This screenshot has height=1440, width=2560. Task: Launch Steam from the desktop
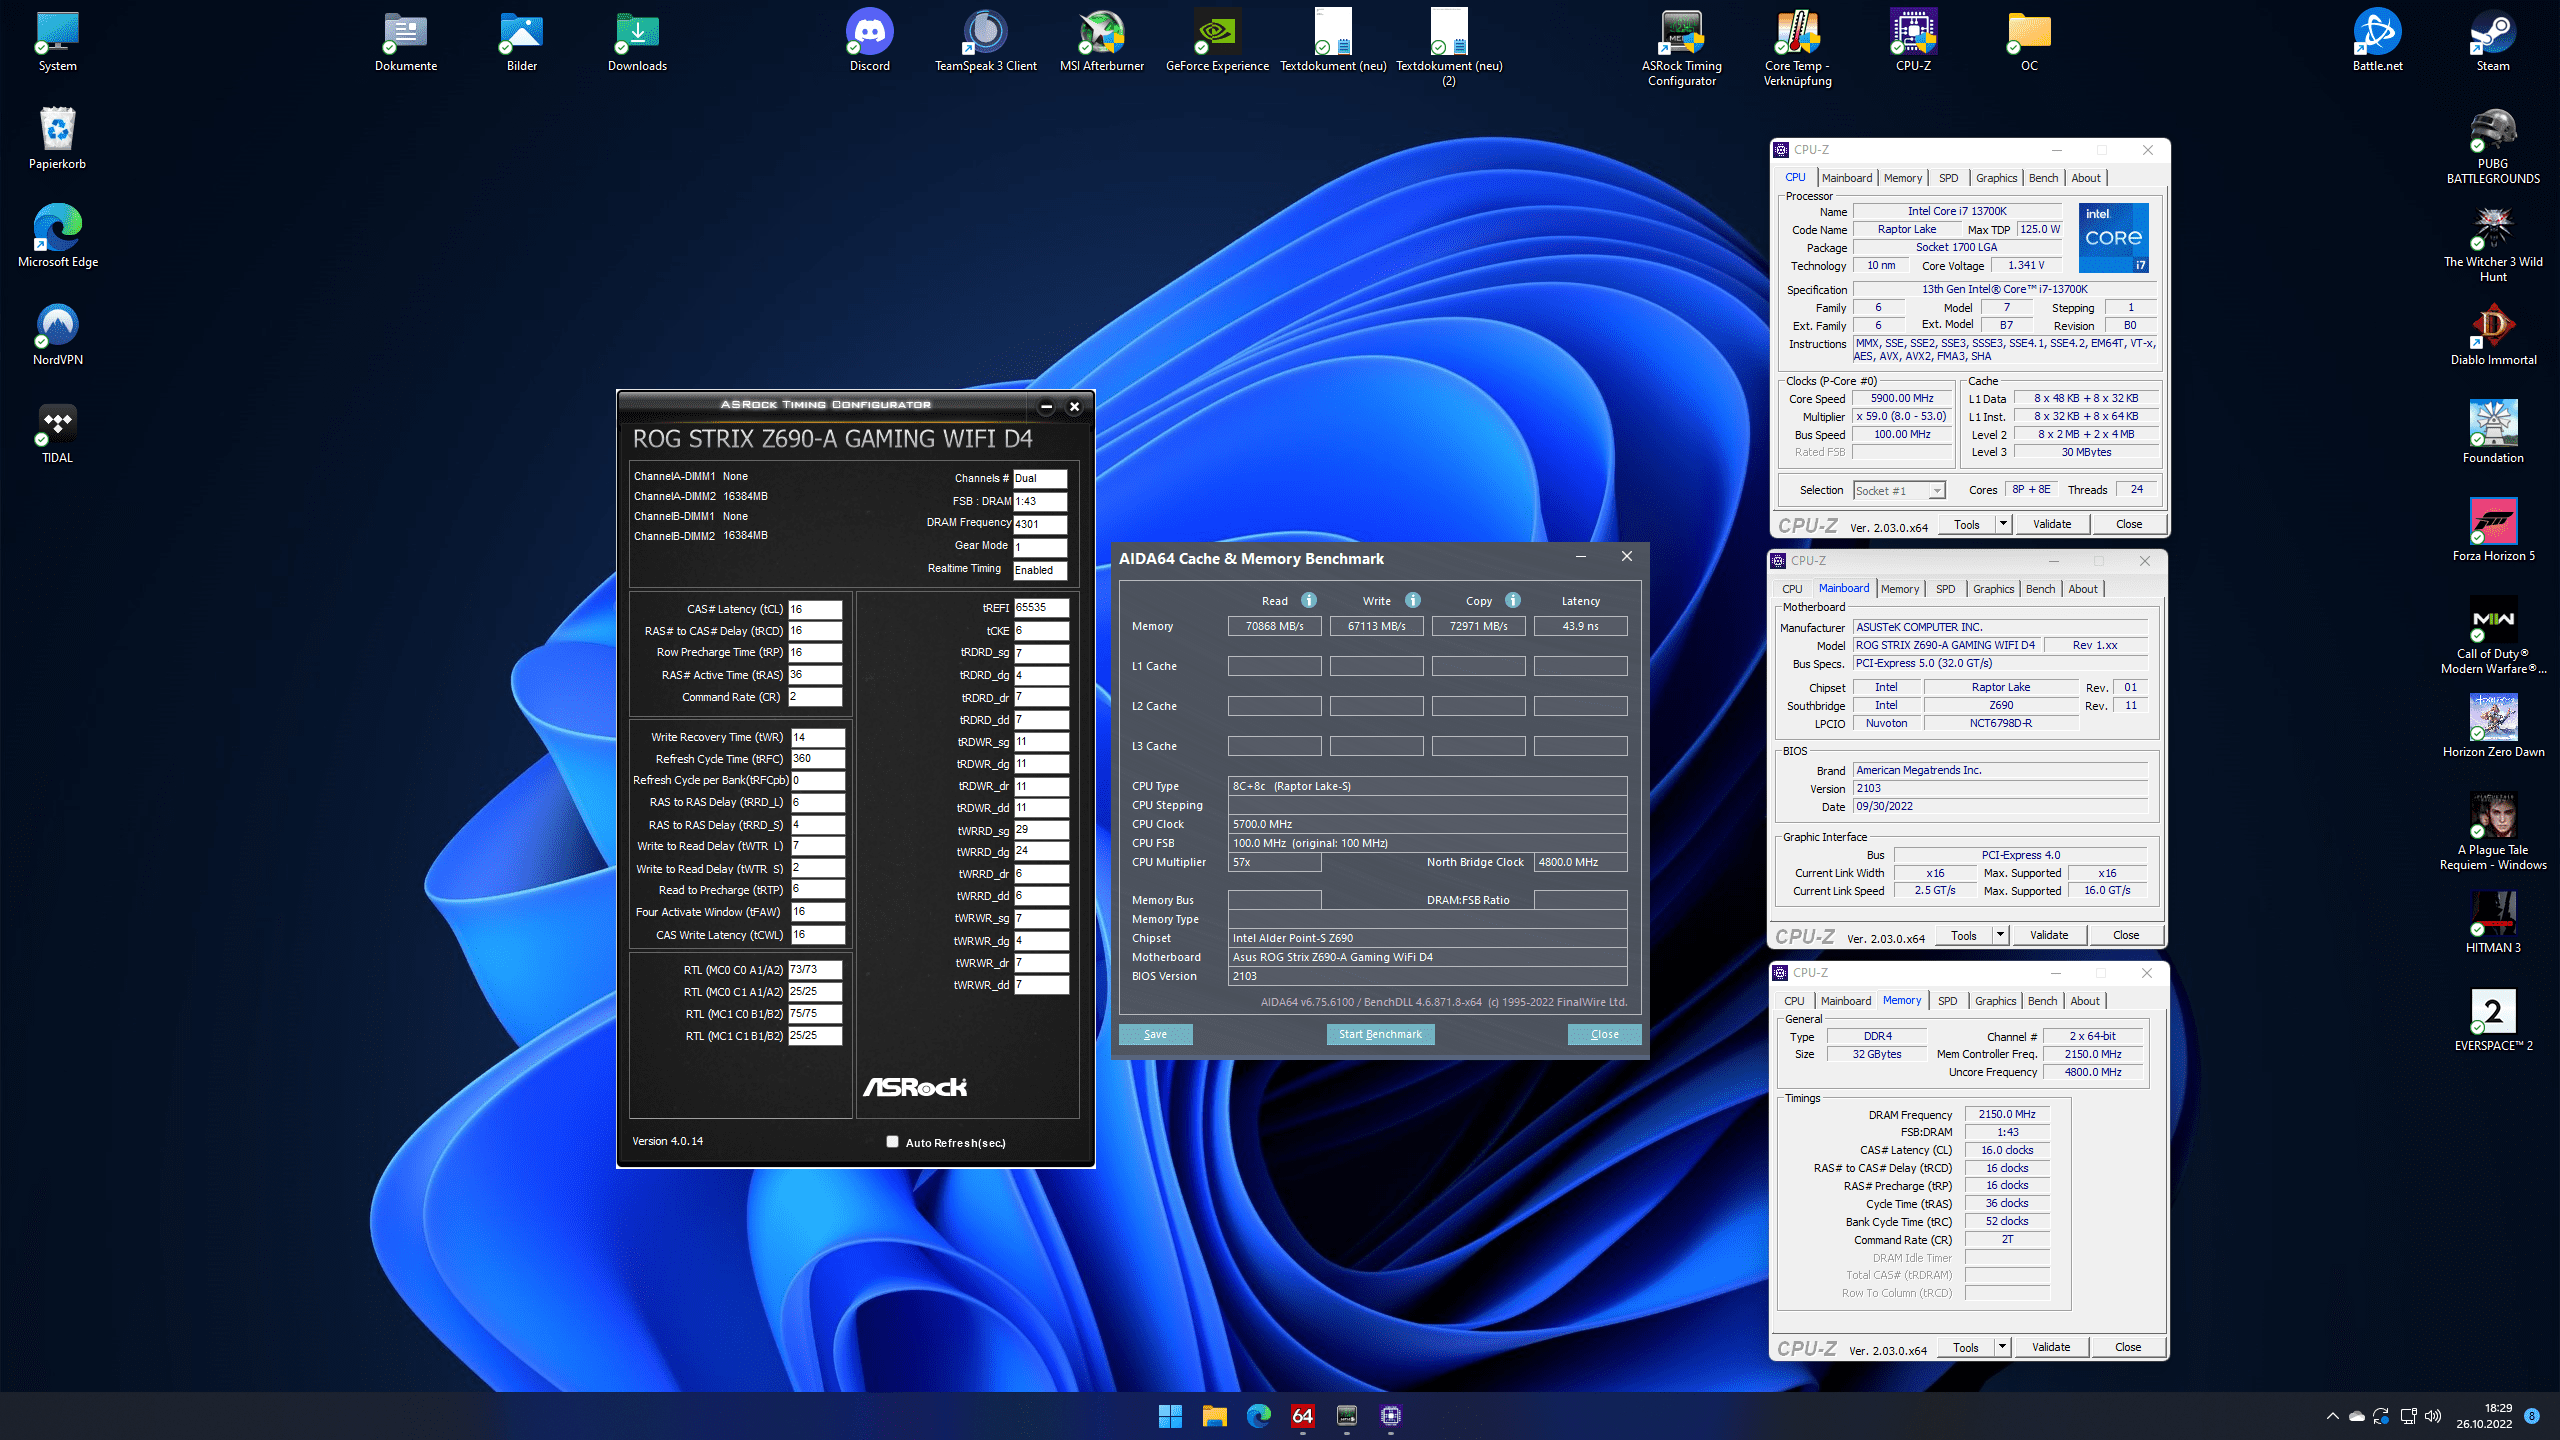coord(2493,42)
